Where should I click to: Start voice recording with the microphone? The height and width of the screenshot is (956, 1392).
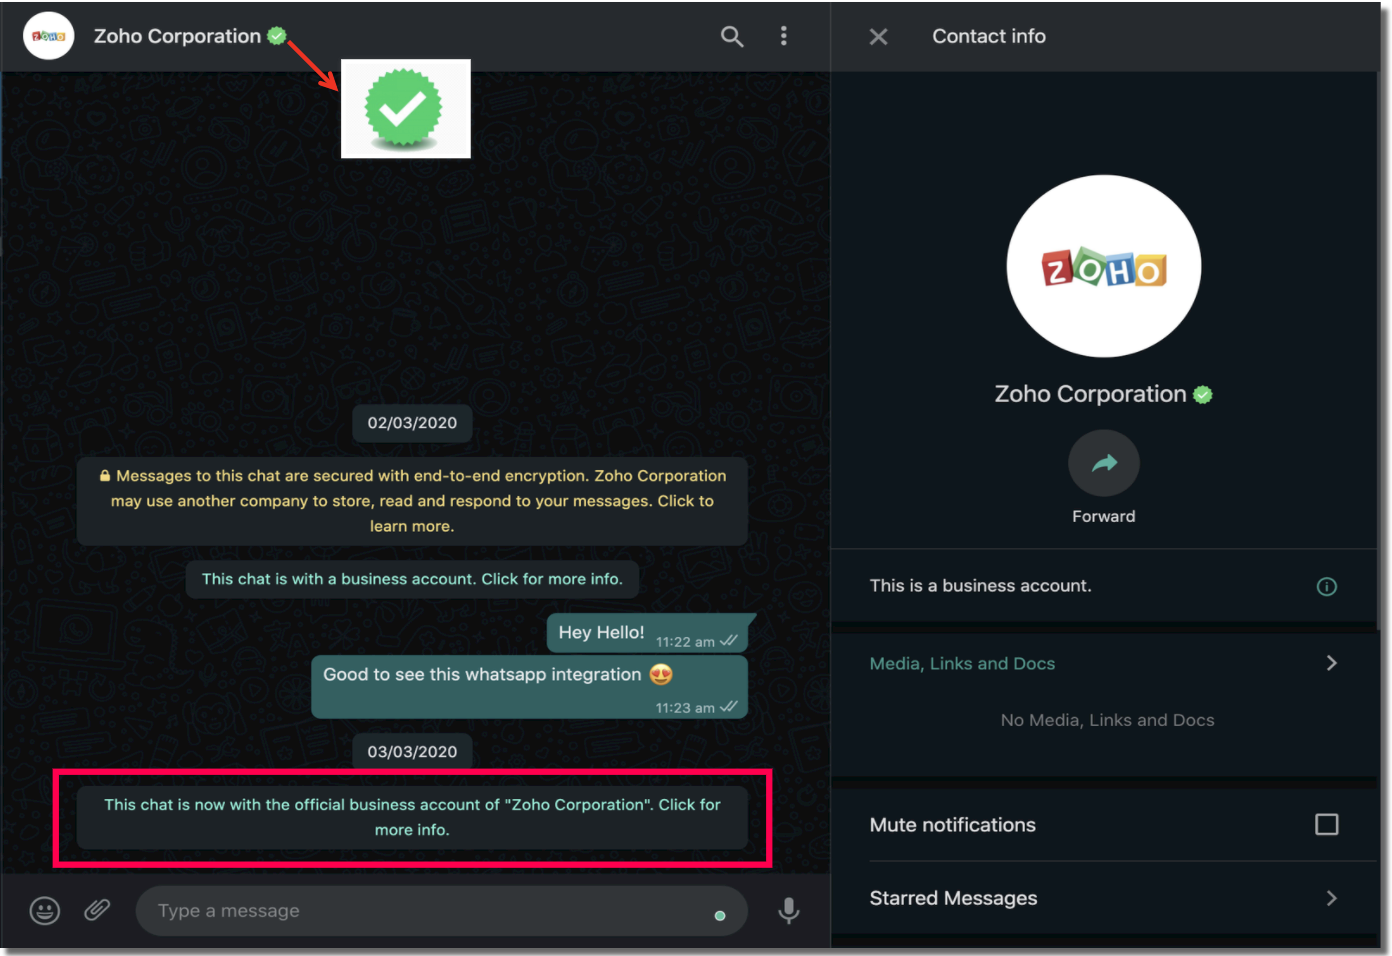pos(788,911)
